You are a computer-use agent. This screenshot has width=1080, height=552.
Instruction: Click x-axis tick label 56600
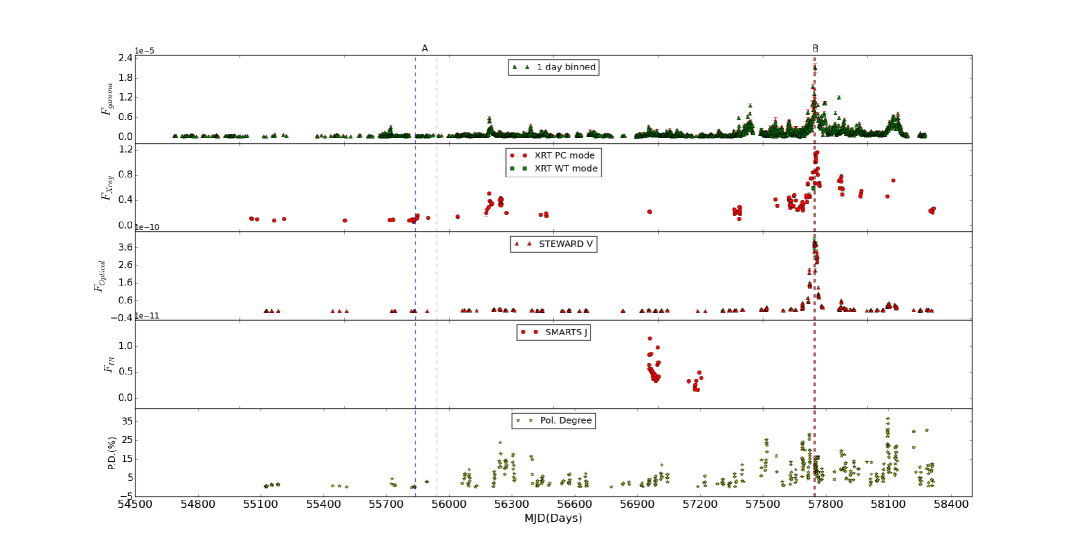coord(574,505)
